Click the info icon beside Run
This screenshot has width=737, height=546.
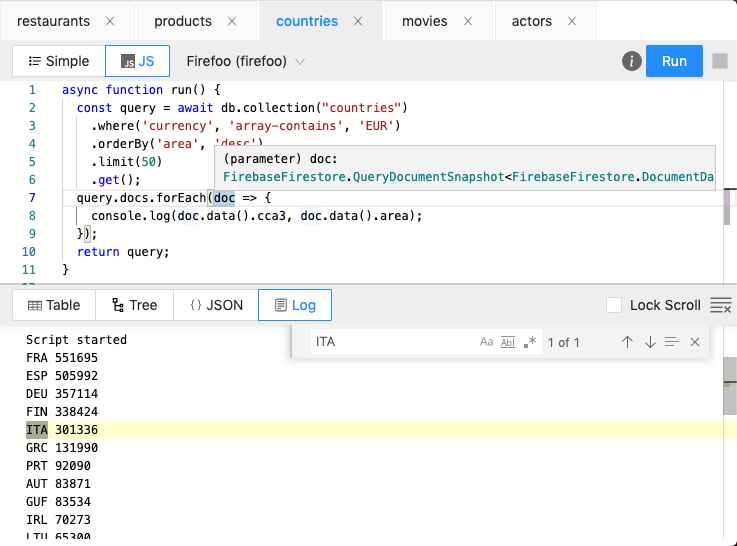[631, 61]
